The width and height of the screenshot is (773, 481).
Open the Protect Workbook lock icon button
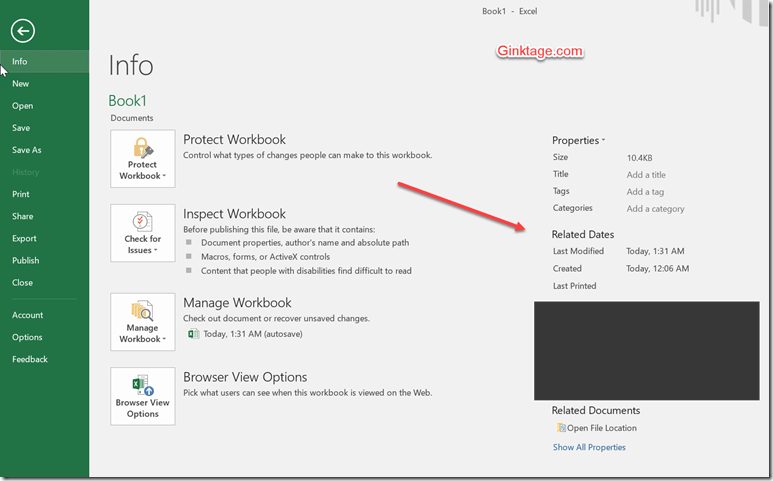[142, 159]
